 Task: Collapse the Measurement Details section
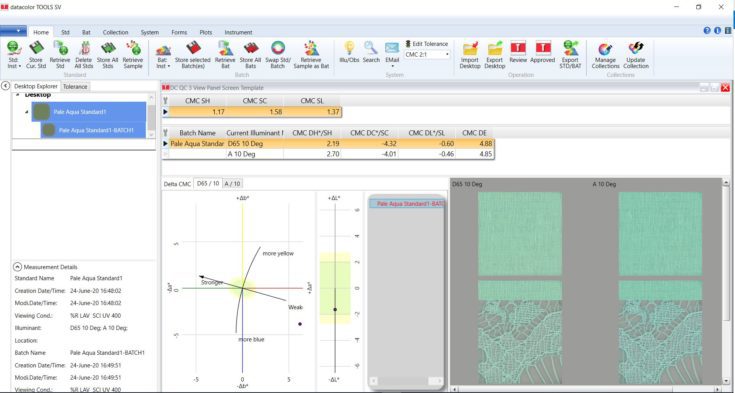(x=17, y=267)
